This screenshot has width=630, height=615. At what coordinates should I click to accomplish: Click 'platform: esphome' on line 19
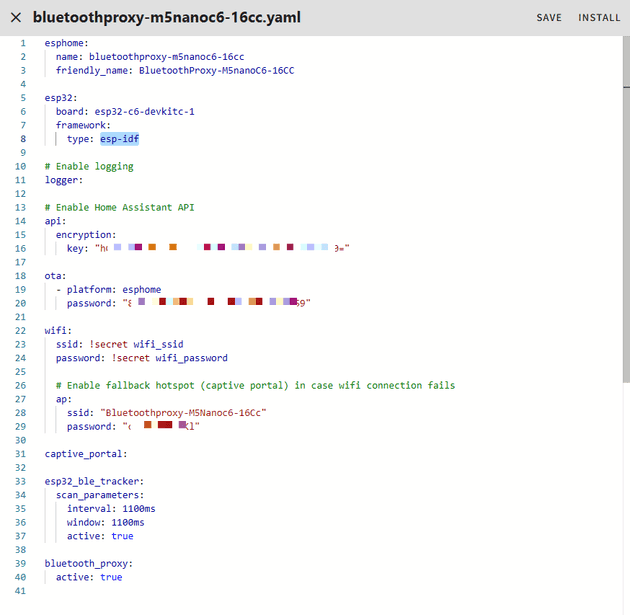[x=114, y=289]
